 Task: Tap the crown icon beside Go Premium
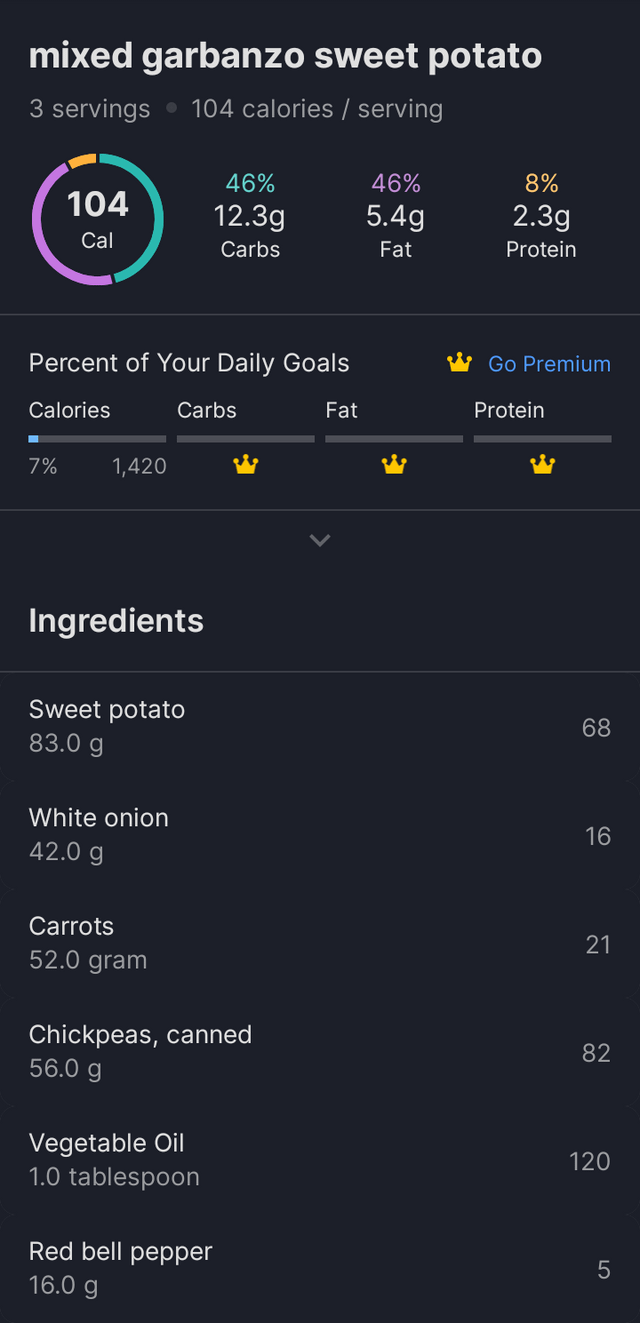(459, 363)
